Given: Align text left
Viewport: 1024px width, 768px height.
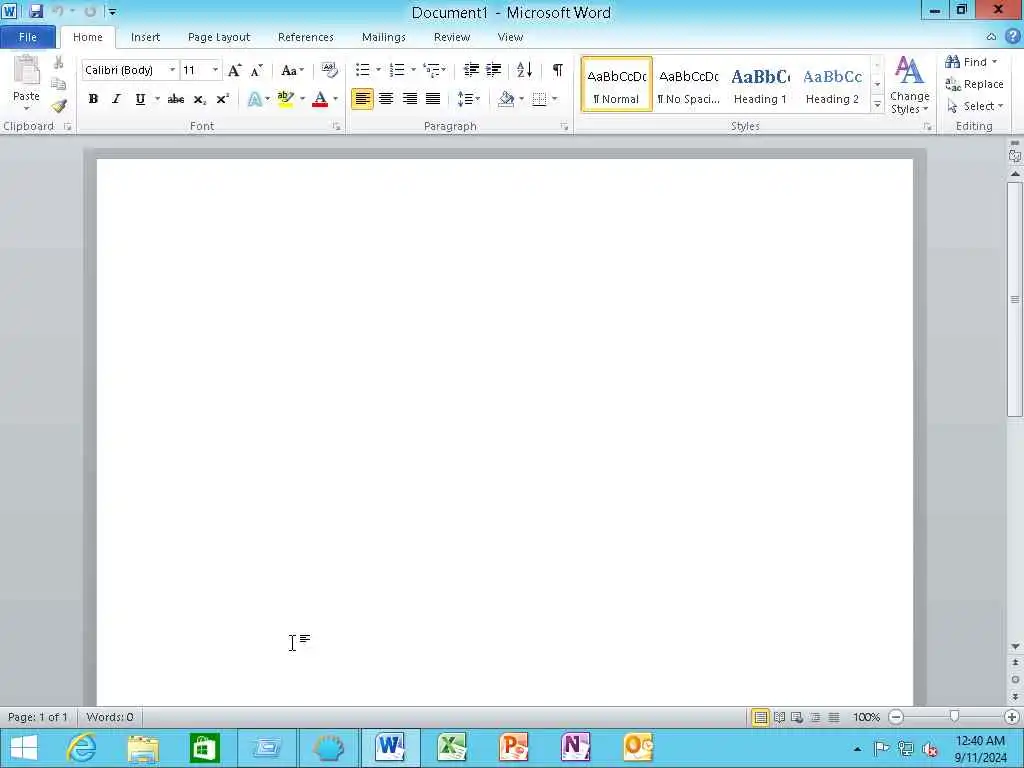Looking at the screenshot, I should (x=362, y=99).
